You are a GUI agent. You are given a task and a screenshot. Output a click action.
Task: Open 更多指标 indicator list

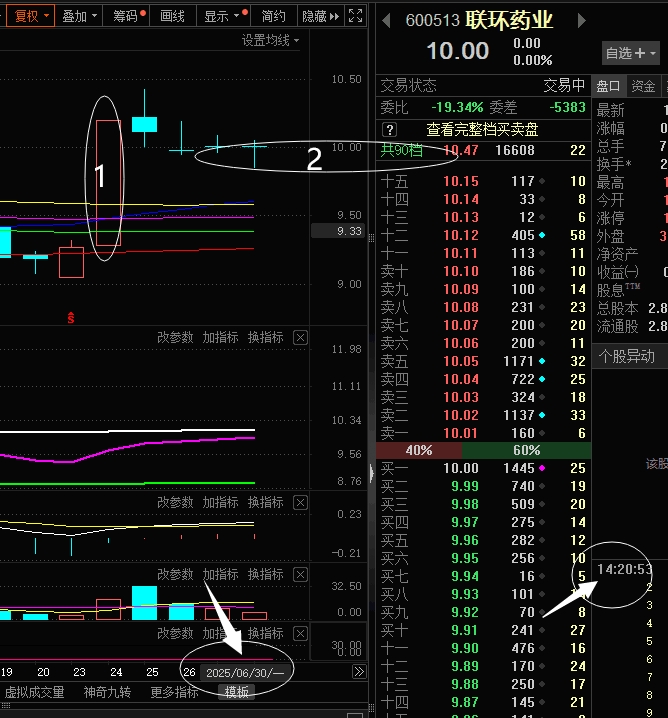[174, 692]
